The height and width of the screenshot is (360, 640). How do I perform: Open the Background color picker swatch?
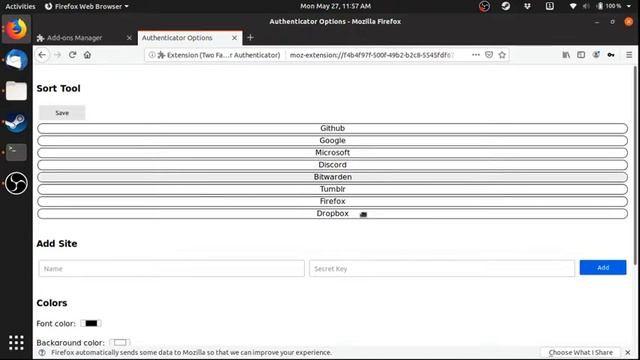120,342
